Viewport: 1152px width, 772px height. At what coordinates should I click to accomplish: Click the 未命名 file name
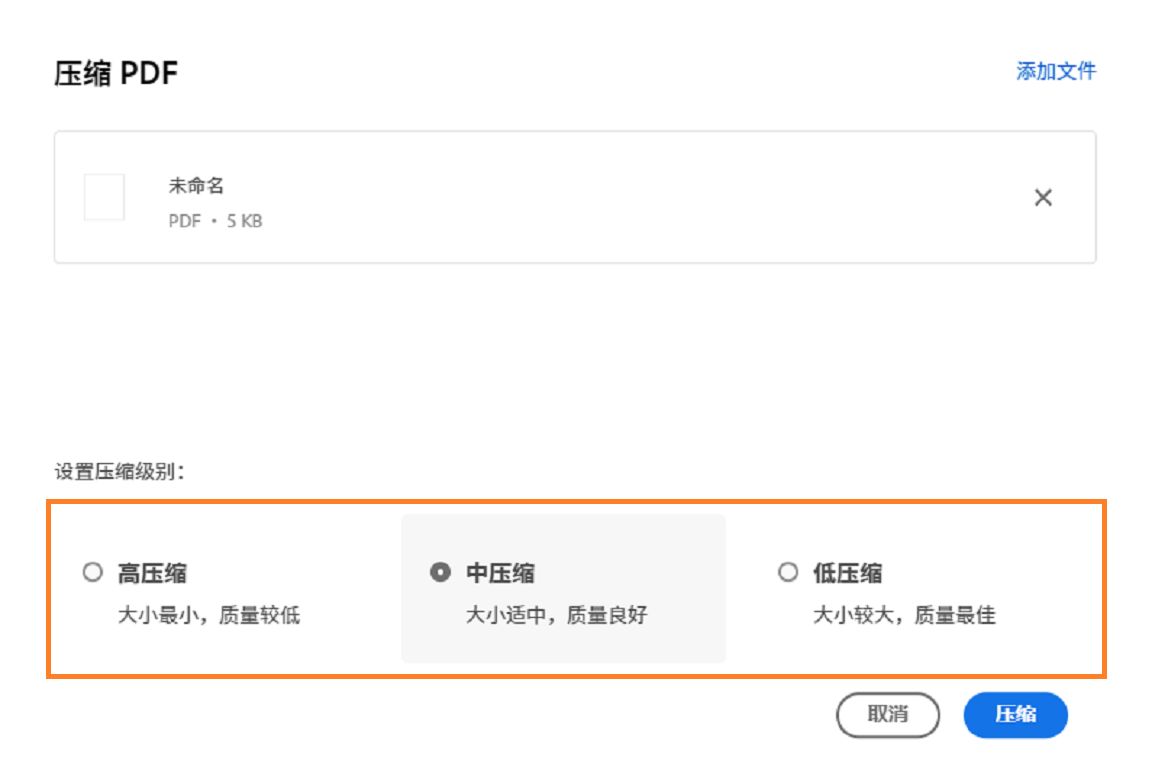point(196,186)
